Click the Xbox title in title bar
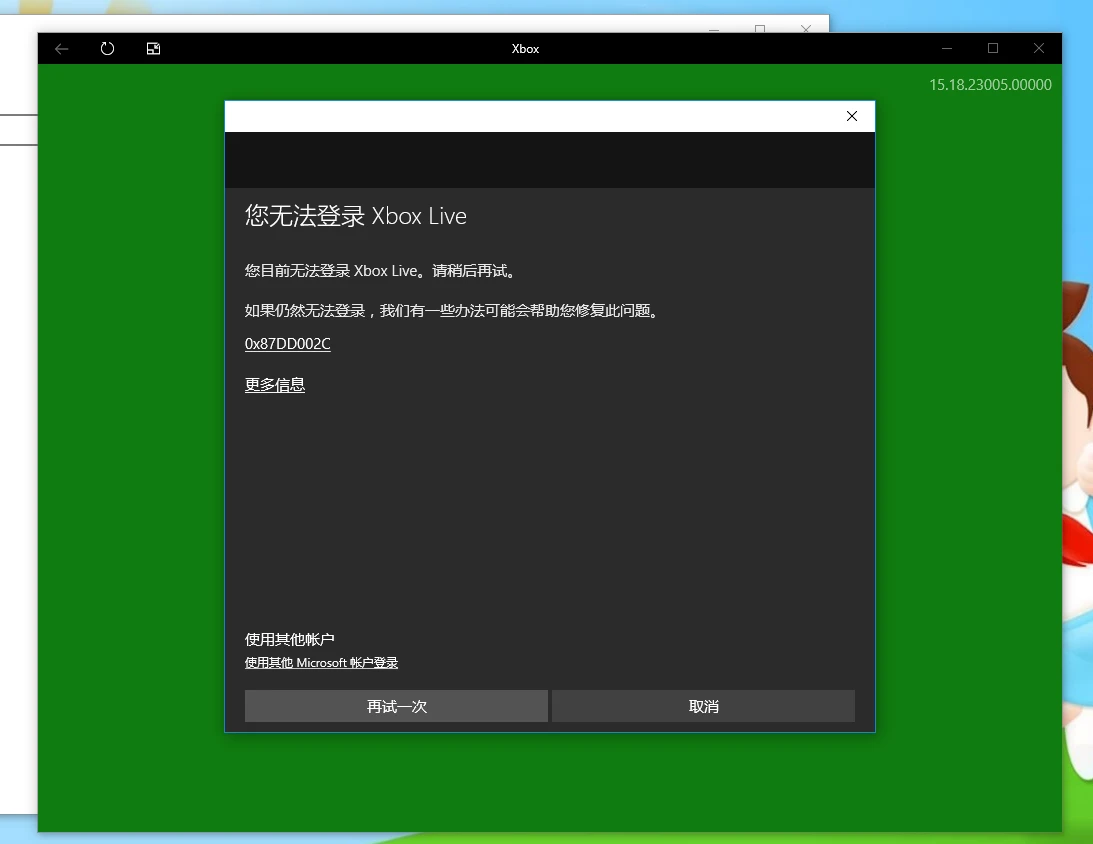 [525, 48]
